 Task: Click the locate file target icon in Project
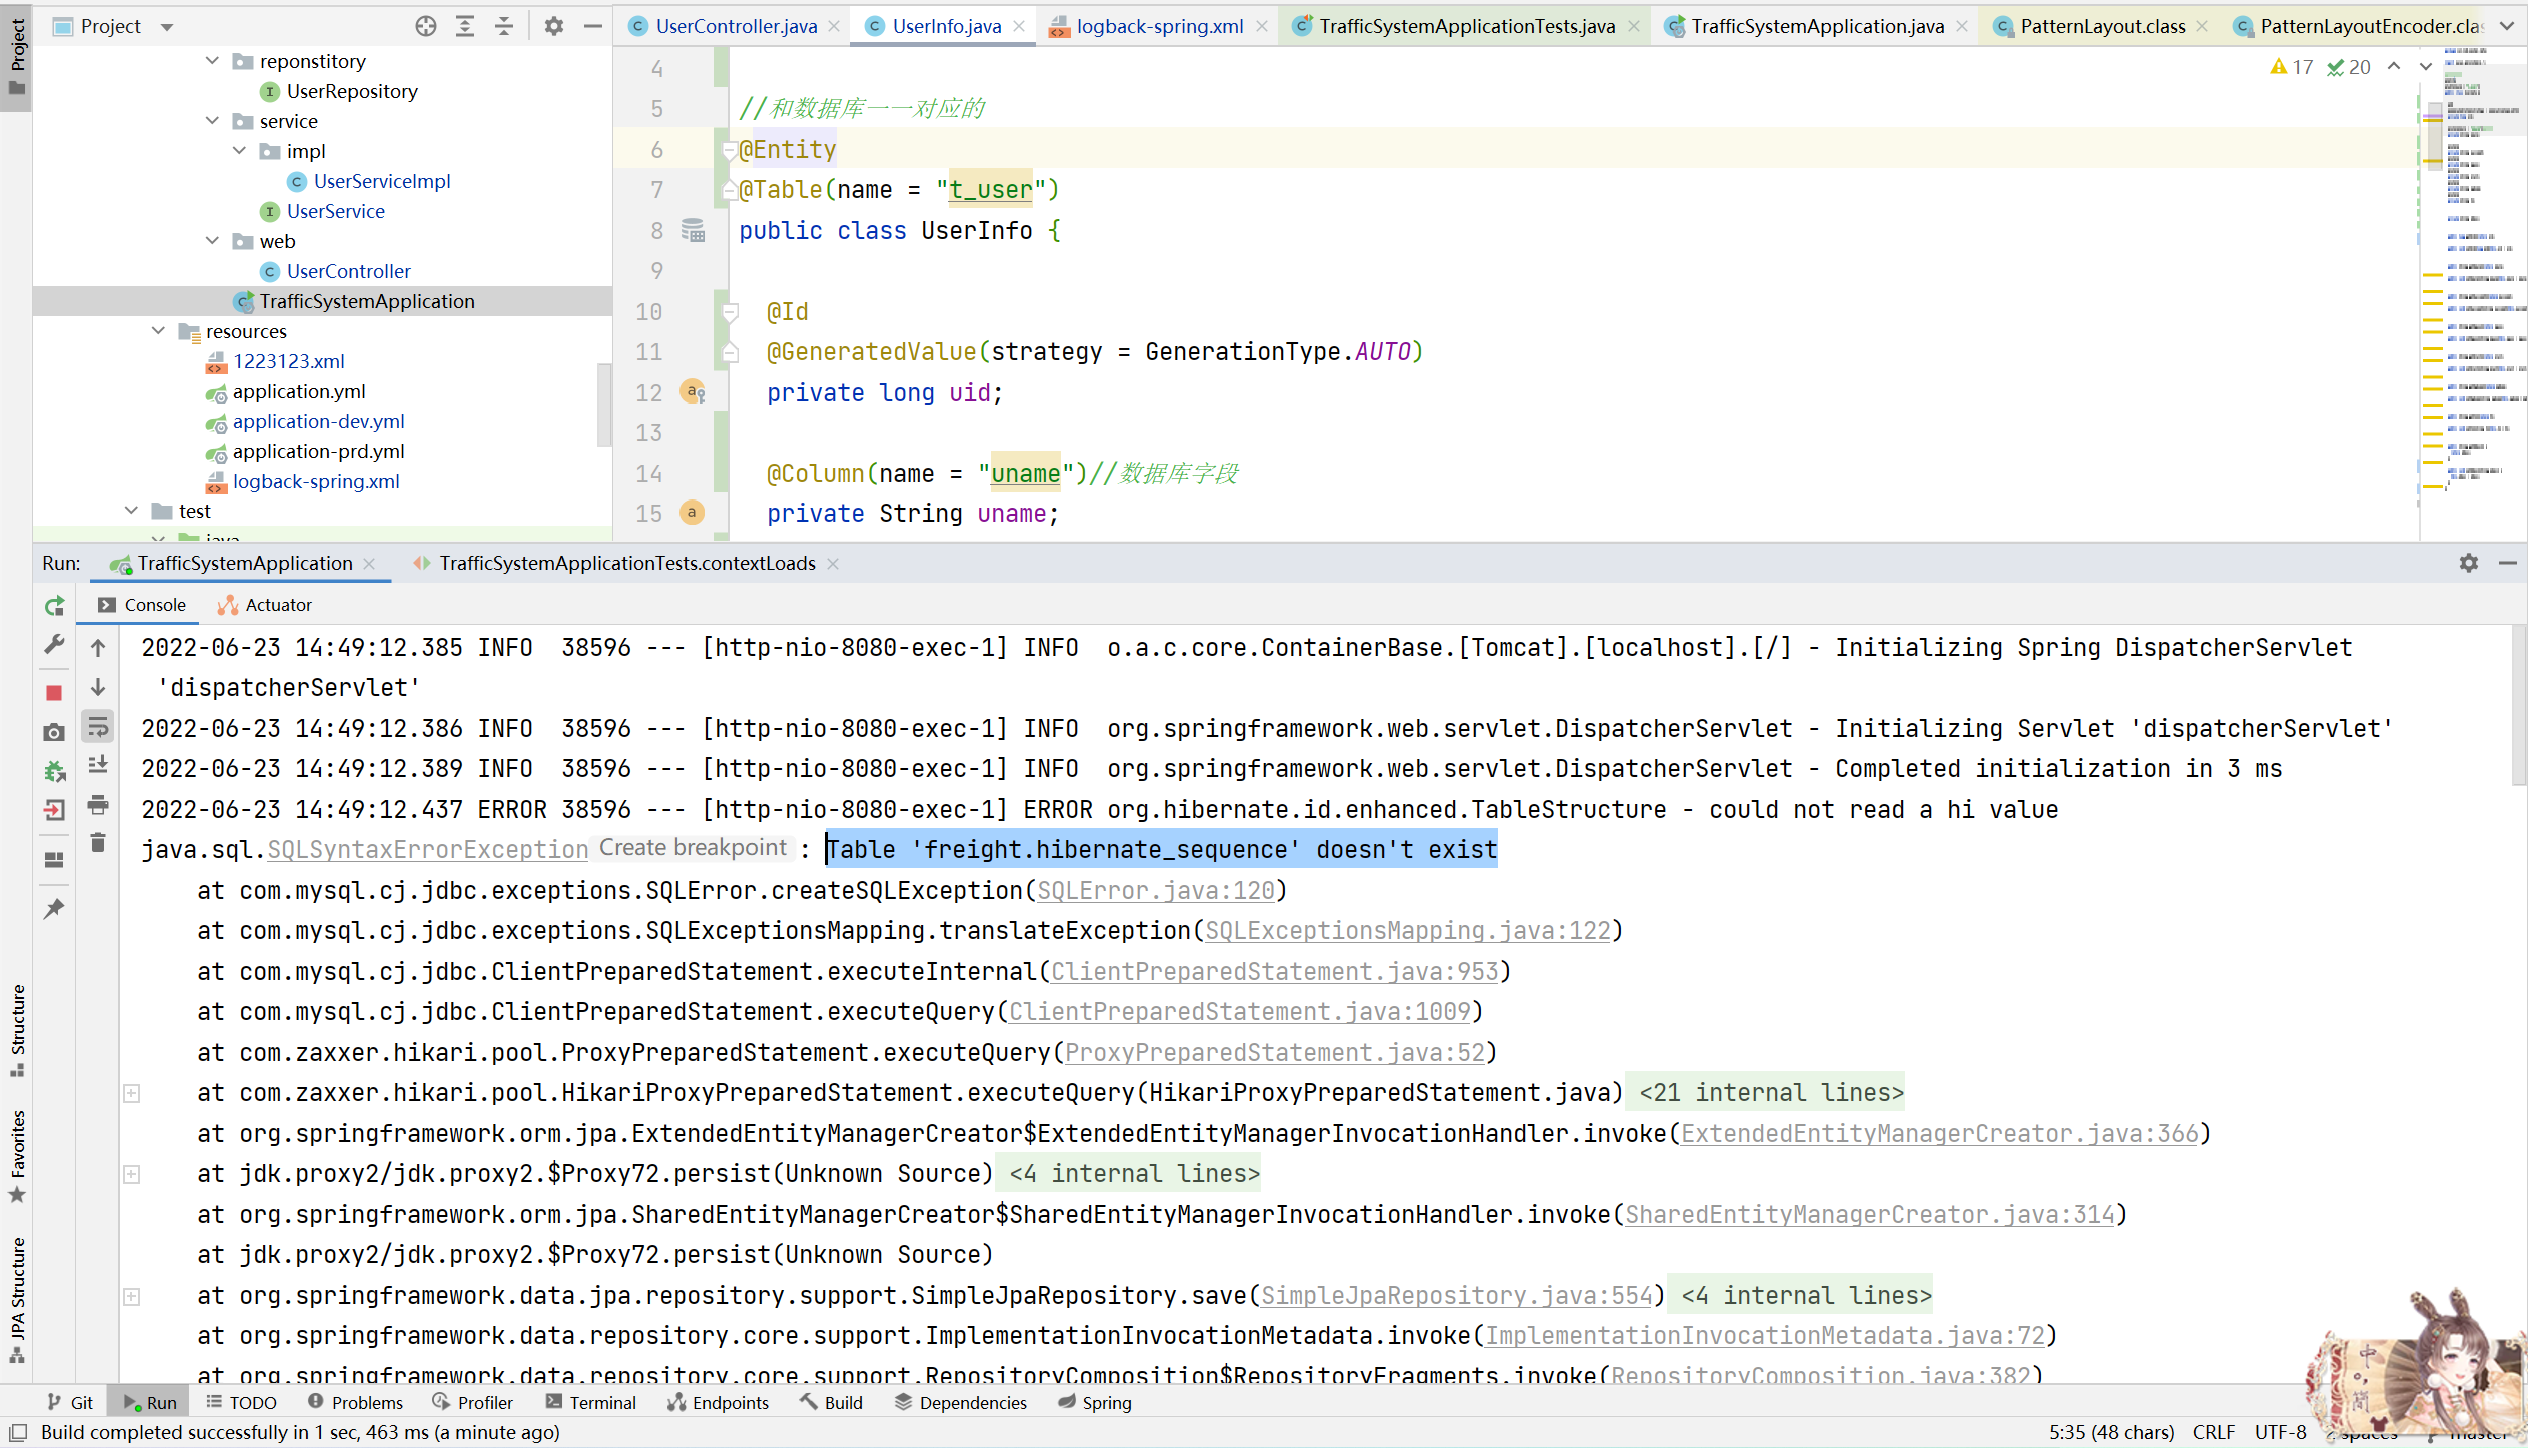coord(426,27)
